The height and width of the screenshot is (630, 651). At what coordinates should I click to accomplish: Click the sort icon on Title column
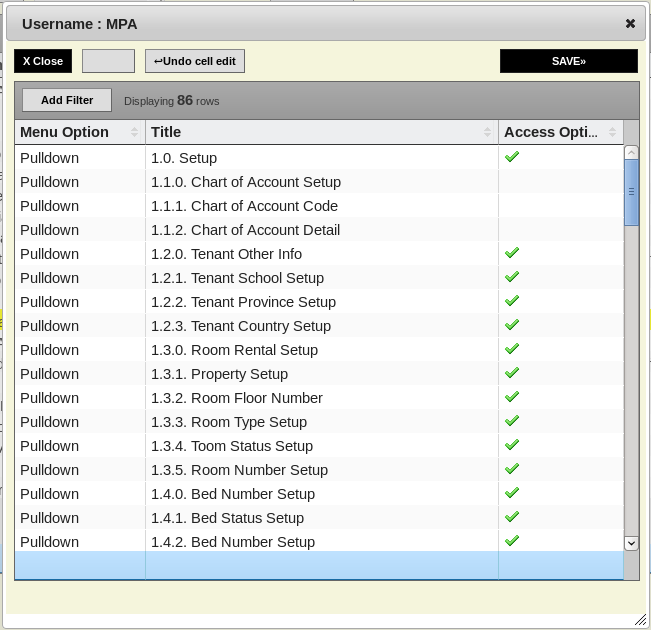click(x=487, y=132)
